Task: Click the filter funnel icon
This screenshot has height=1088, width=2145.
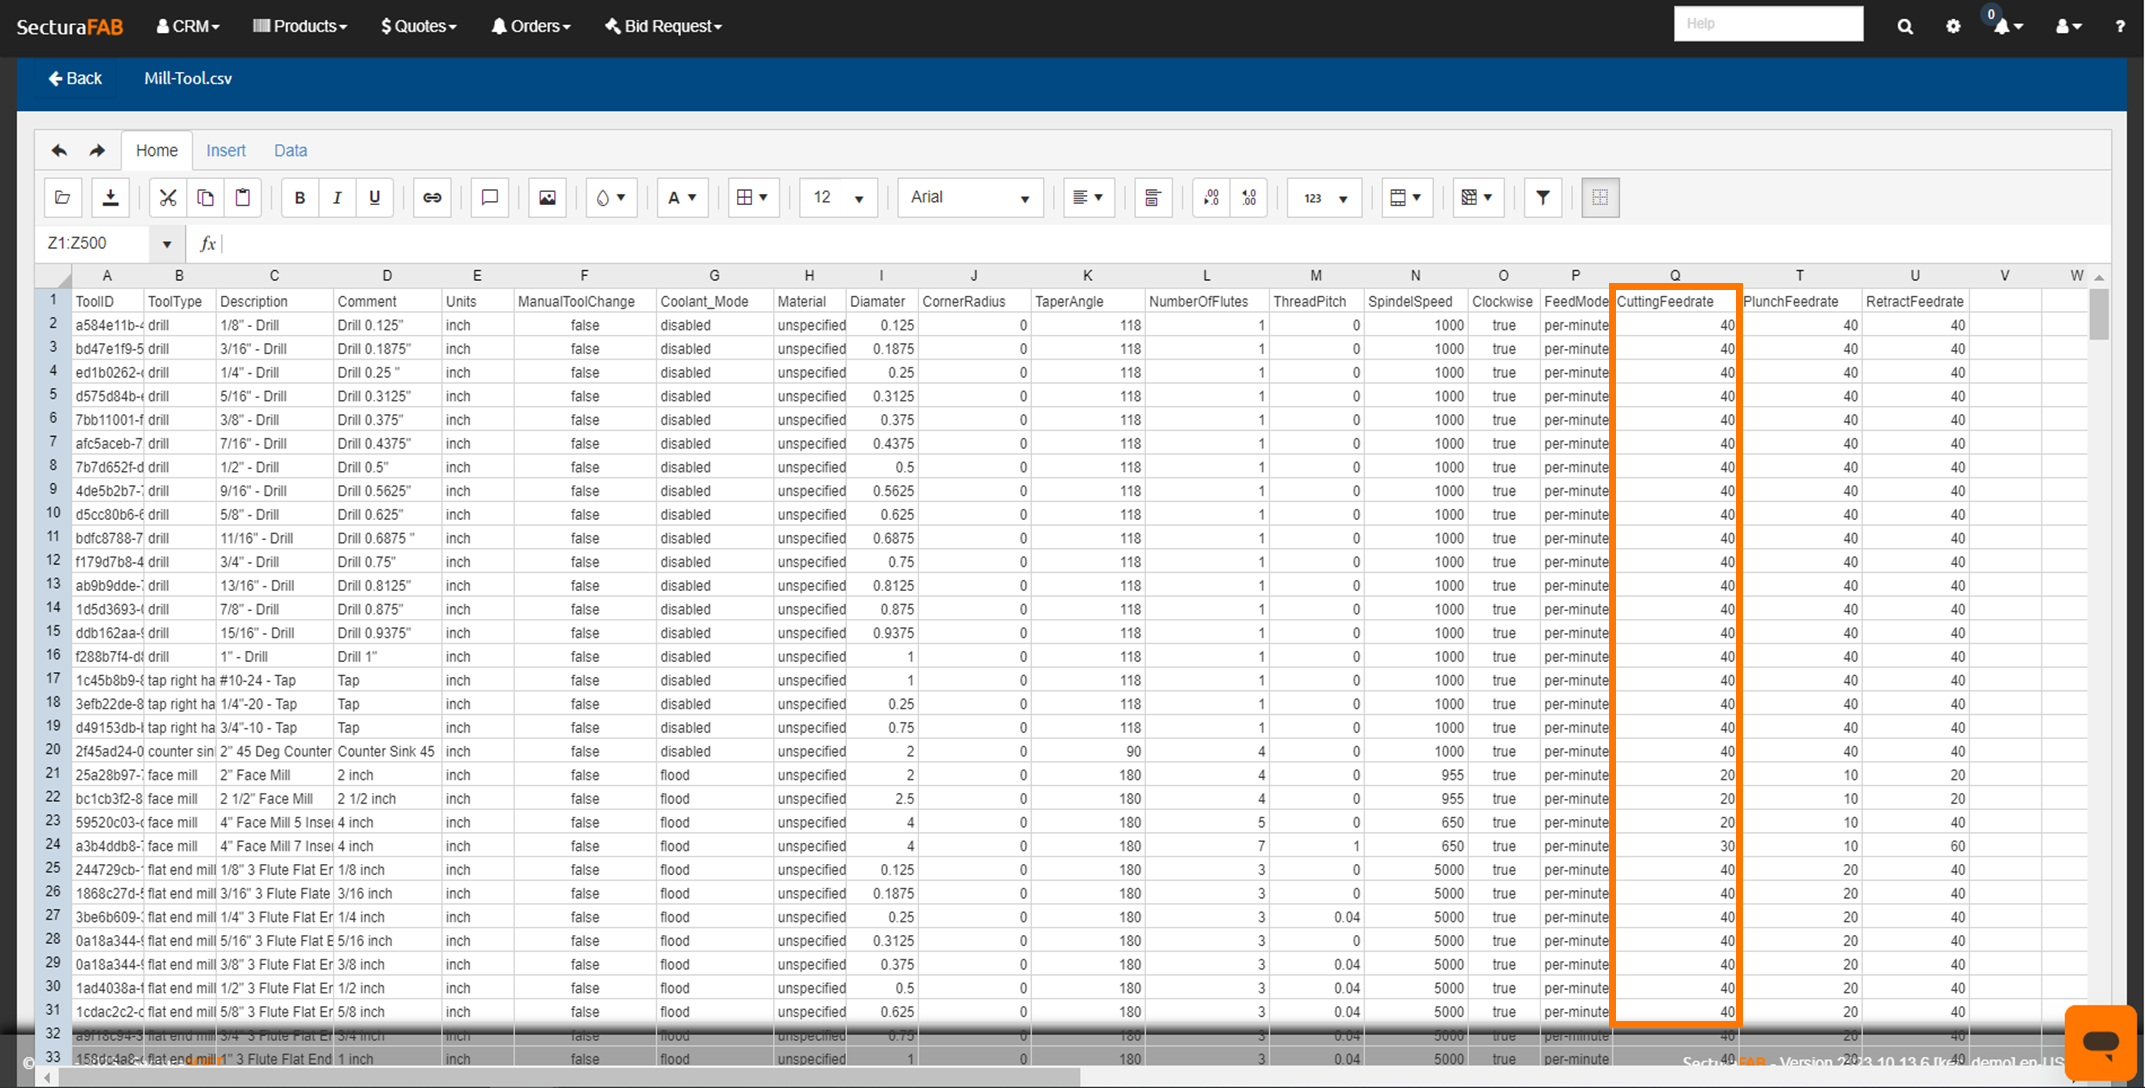Action: click(x=1543, y=198)
